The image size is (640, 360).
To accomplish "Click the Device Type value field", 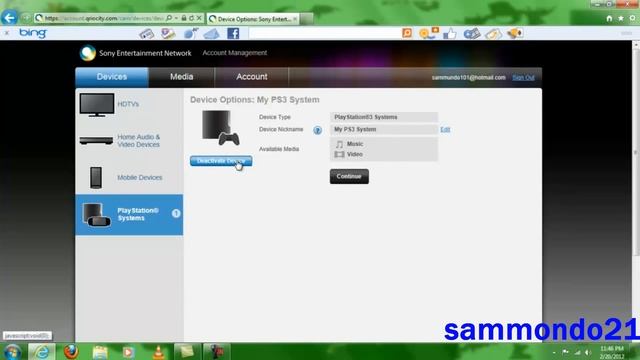I will 384,117.
